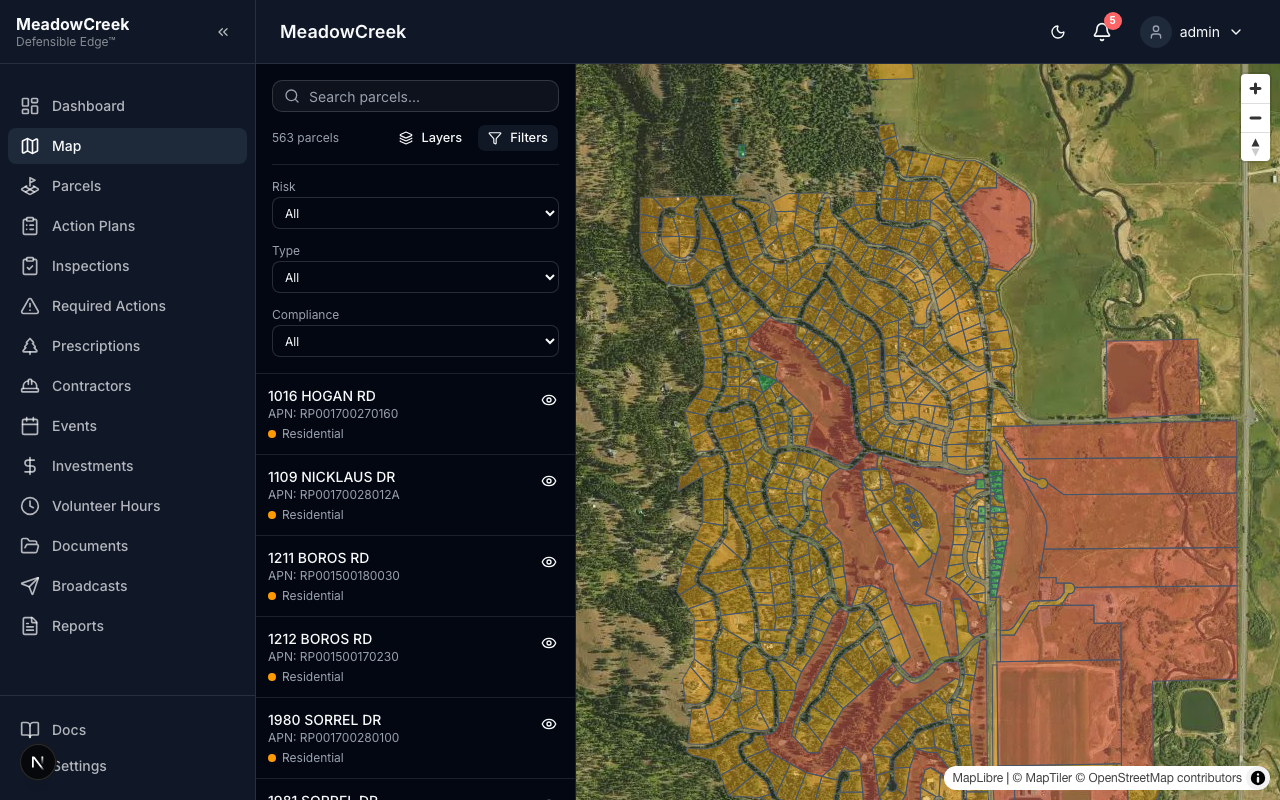Screen dimensions: 1280x800
Task: Zoom in on the map
Action: [x=1255, y=88]
